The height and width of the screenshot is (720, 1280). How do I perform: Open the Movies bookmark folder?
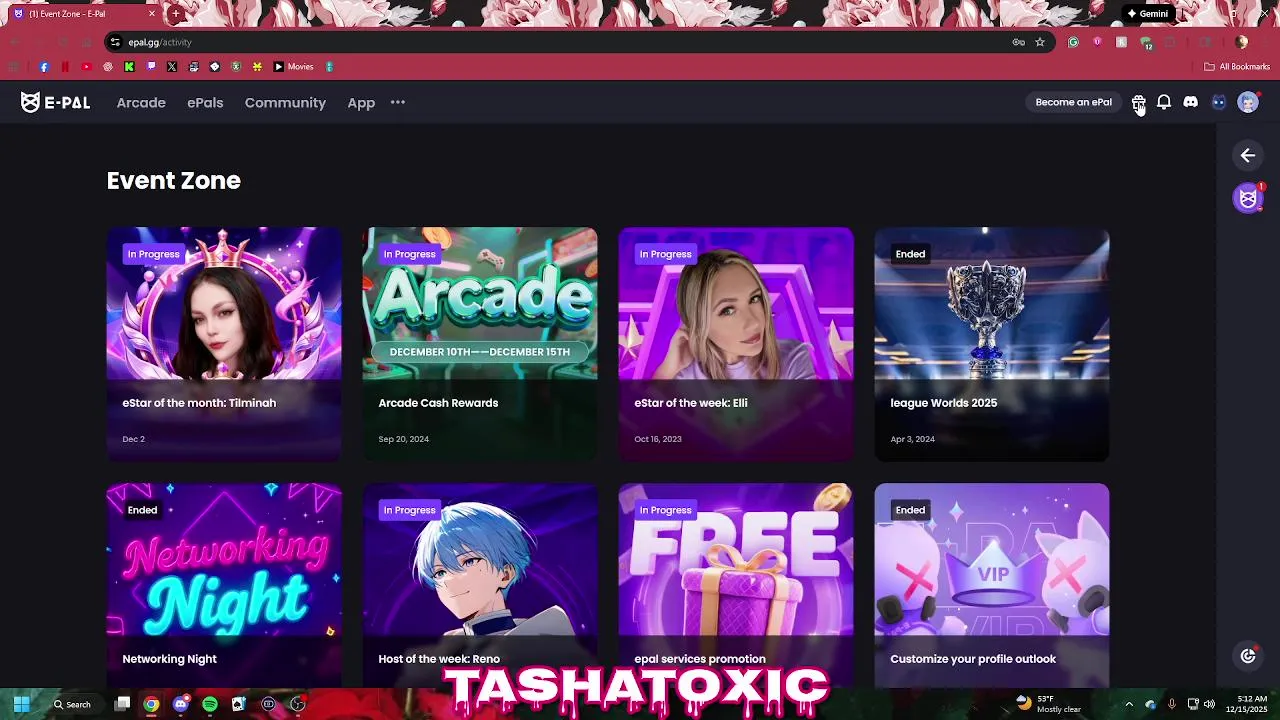293,67
